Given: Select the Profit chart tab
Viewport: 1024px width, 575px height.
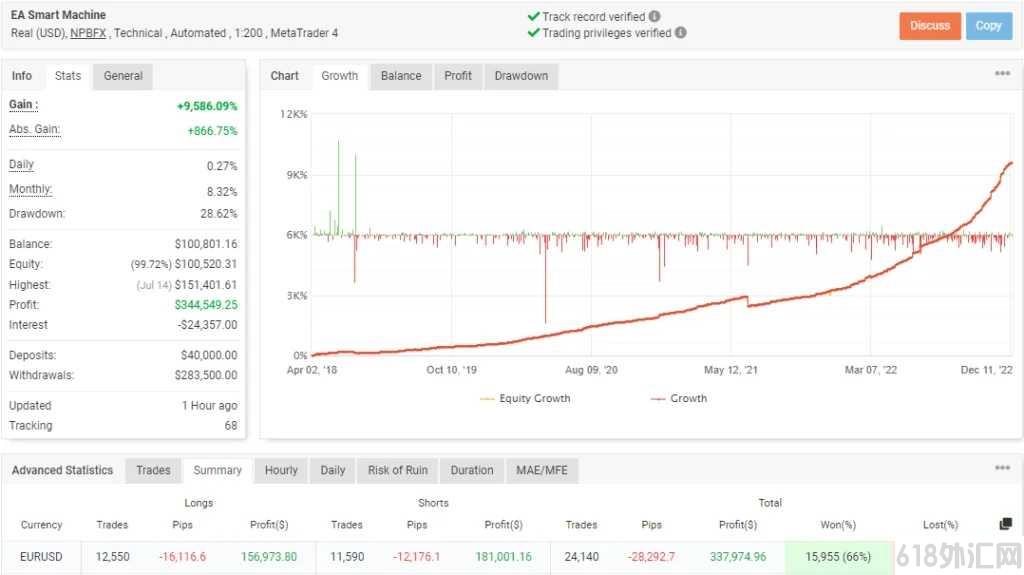Looking at the screenshot, I should pyautogui.click(x=458, y=76).
